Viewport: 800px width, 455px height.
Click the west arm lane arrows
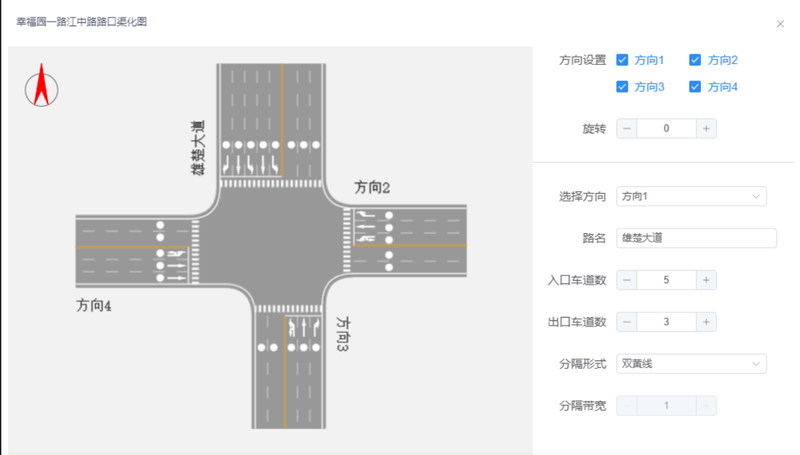176,266
